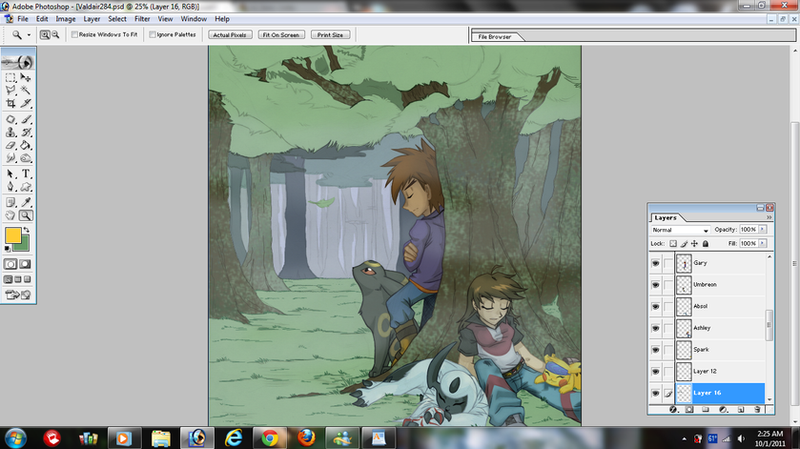The image size is (800, 449).
Task: Select the Eyedropper tool
Action: click(x=26, y=203)
